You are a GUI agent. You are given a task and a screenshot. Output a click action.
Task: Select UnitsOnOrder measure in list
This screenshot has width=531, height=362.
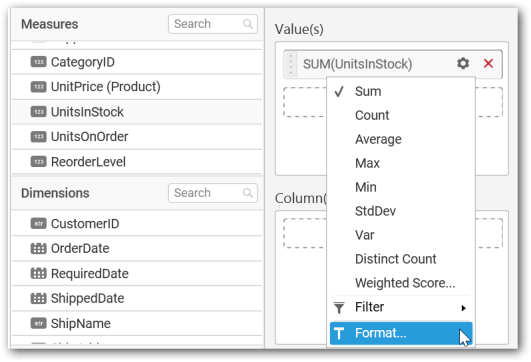point(137,137)
